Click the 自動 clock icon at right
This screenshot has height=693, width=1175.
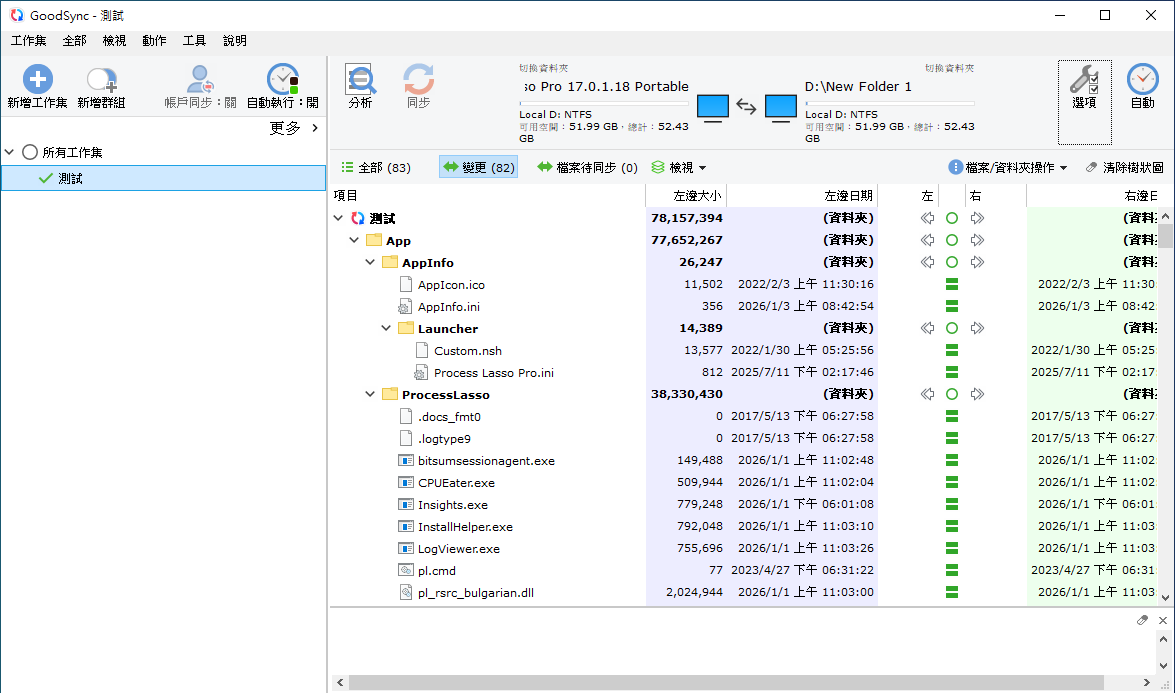pos(1143,79)
